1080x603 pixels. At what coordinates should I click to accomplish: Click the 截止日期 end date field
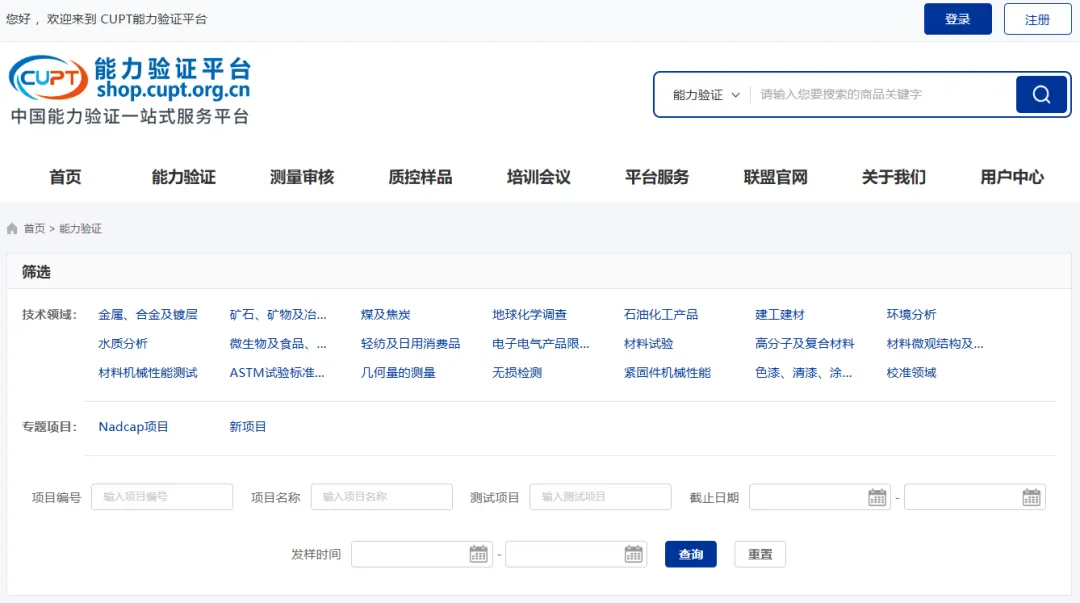coord(975,497)
